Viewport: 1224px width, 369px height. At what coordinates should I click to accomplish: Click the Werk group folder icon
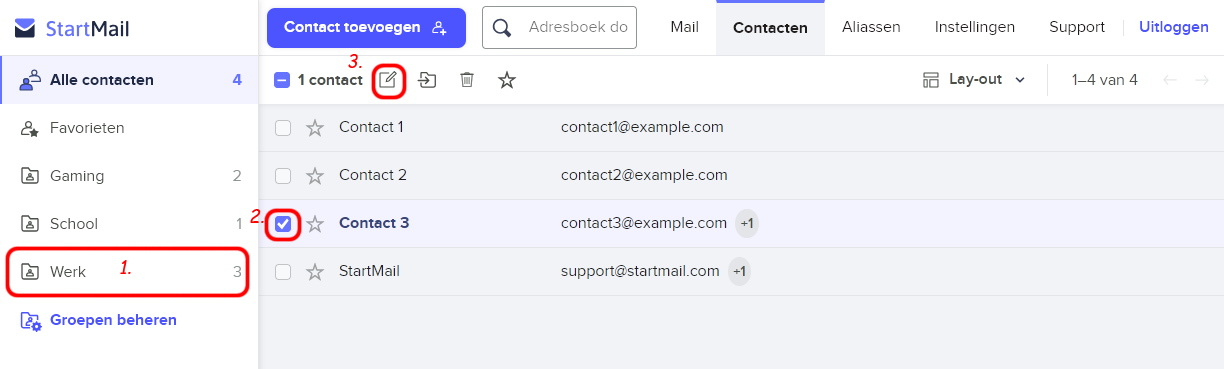[x=30, y=272]
